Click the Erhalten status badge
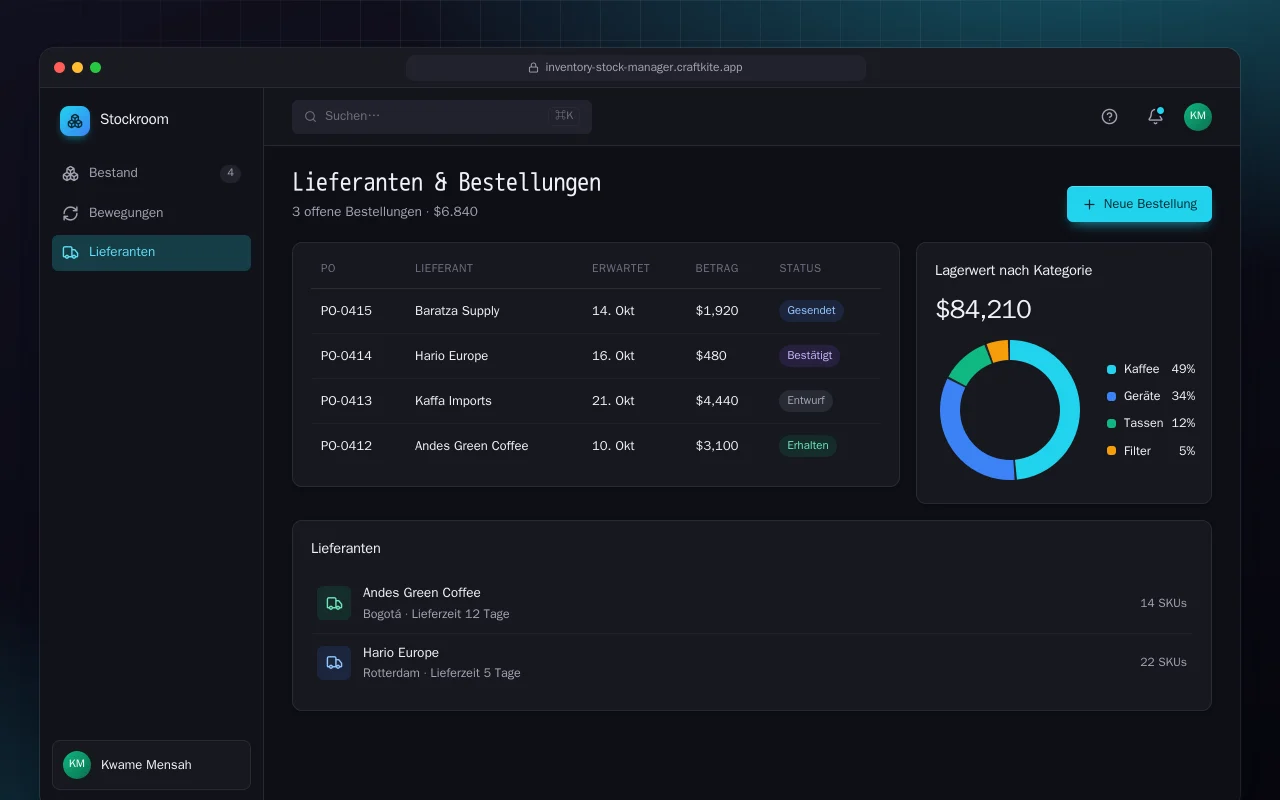 tap(808, 446)
